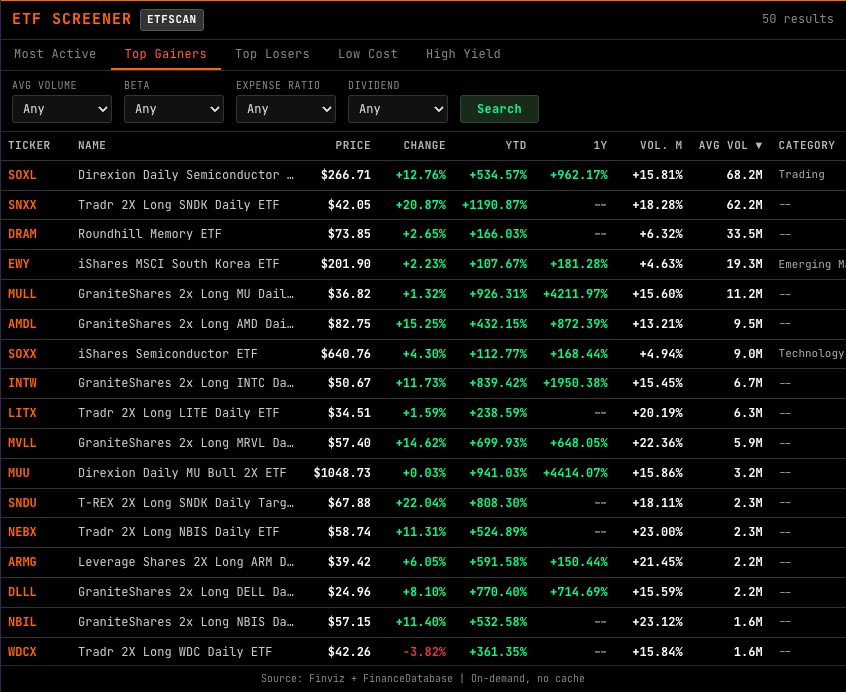Open the SOXX ticker link
The width and height of the screenshot is (846, 692).
coord(22,354)
